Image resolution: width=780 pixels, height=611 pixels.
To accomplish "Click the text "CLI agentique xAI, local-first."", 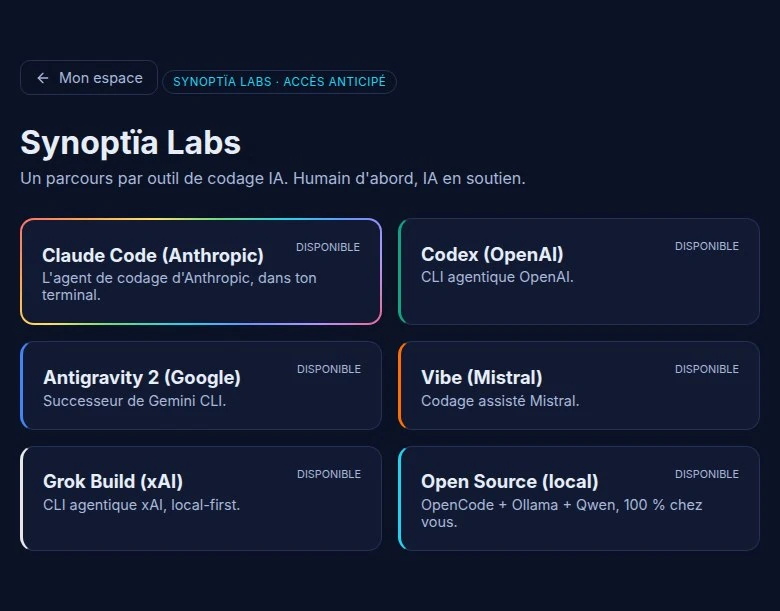I will point(142,505).
